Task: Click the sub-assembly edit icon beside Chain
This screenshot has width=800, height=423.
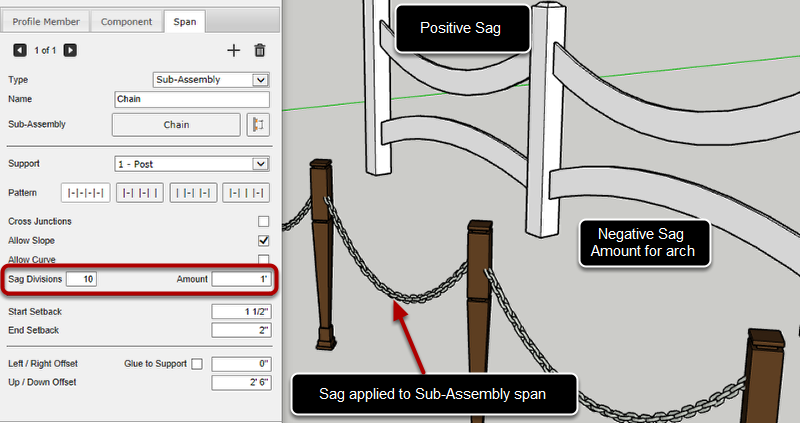Action: coord(258,125)
